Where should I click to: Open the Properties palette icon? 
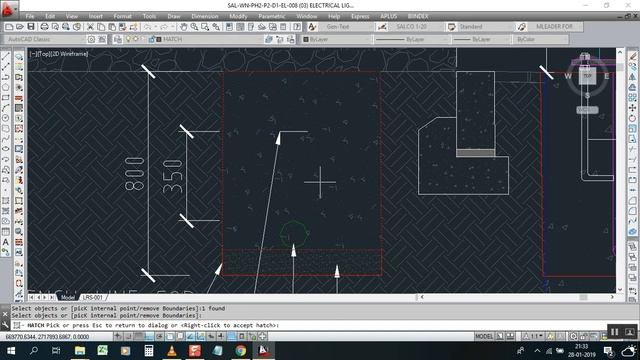pyautogui.click(x=229, y=27)
